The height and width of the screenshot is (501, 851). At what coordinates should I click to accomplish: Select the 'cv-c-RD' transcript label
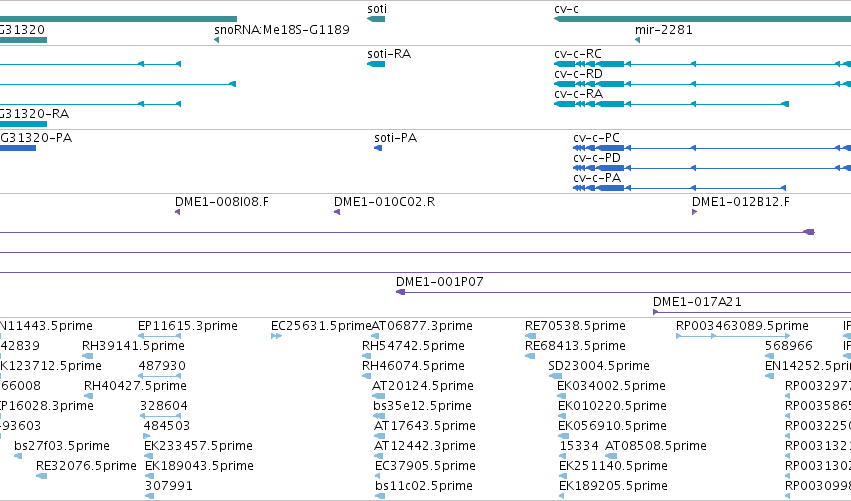point(578,74)
